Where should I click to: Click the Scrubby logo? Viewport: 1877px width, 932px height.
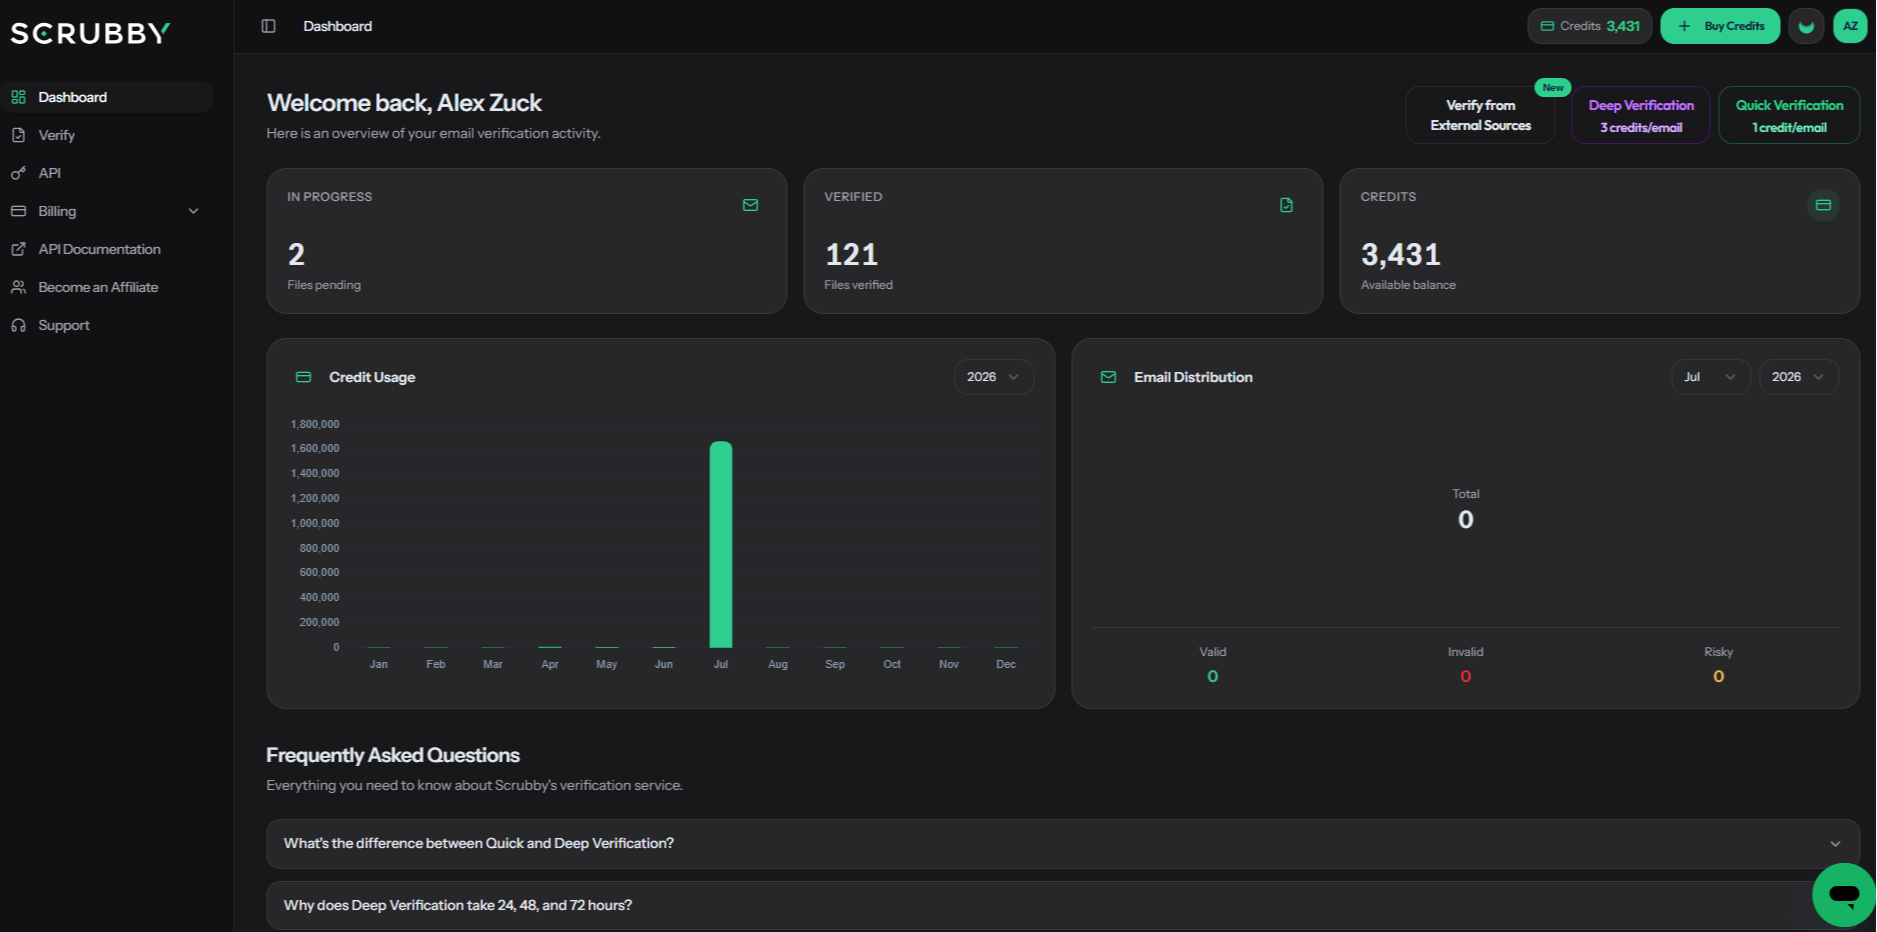[91, 33]
